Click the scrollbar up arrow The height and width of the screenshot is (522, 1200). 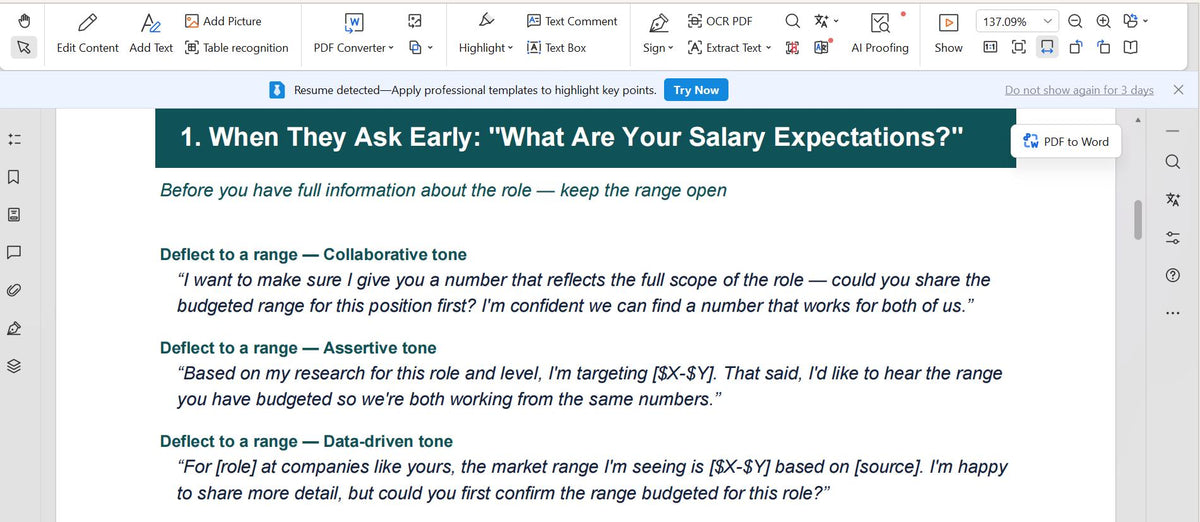click(x=1137, y=121)
